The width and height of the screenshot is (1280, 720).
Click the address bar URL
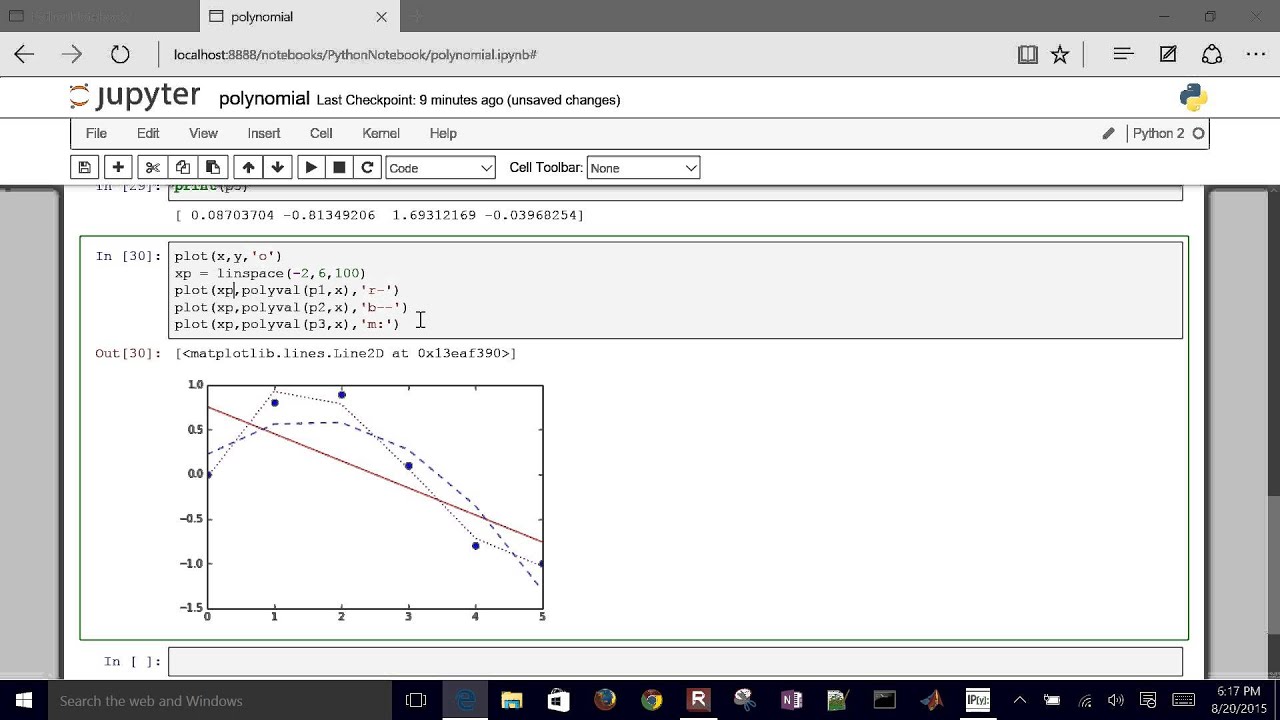click(x=355, y=55)
